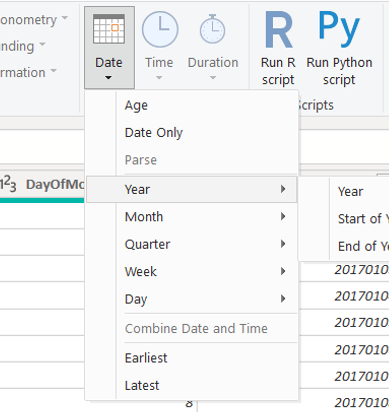The width and height of the screenshot is (389, 412).
Task: Click the DayOfMonth column header
Action: [x=42, y=184]
